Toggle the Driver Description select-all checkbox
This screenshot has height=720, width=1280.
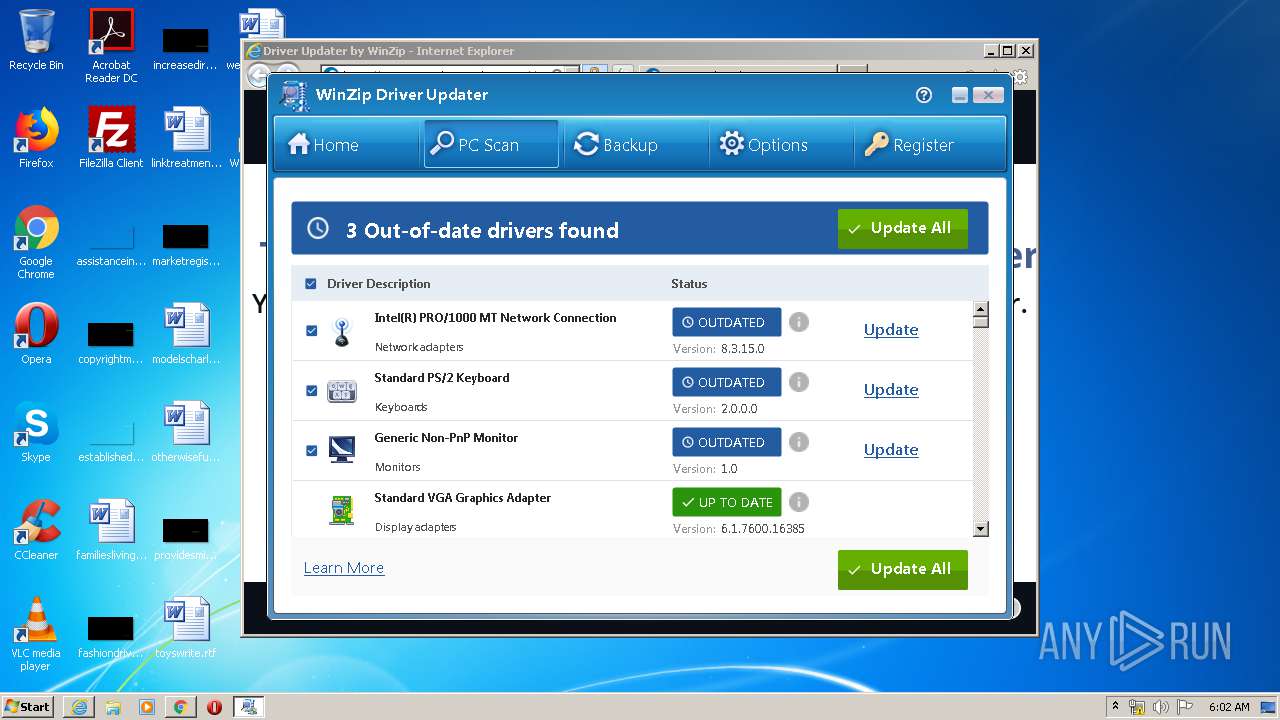click(311, 284)
